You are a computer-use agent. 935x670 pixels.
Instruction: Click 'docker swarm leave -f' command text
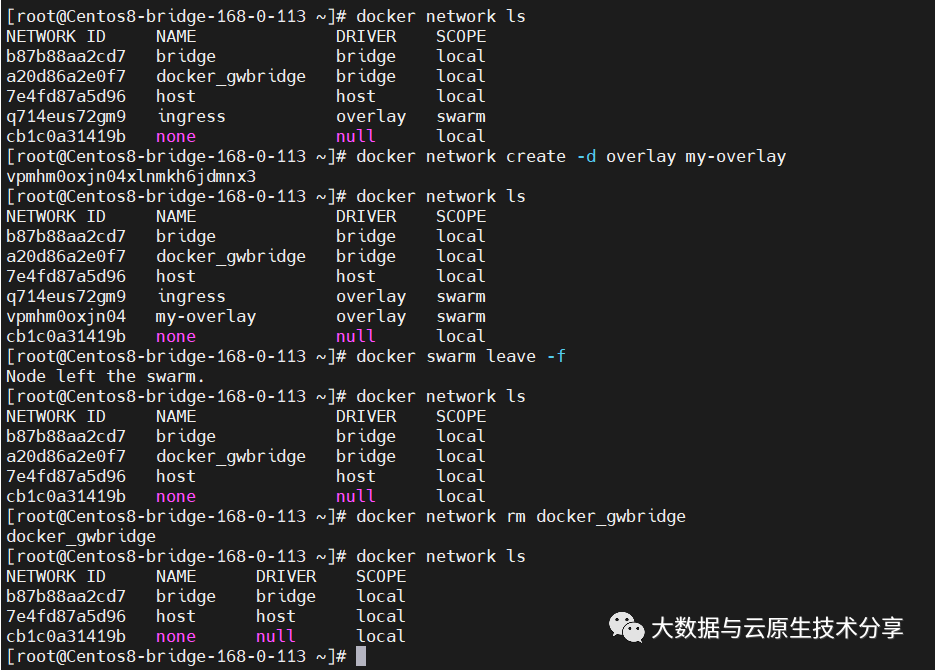click(x=461, y=356)
